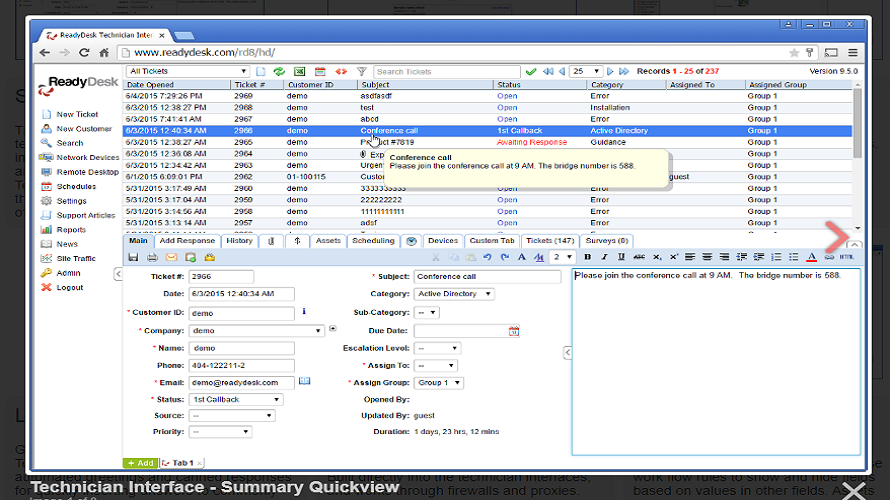This screenshot has width=890, height=500.
Task: Apply subscript formatting in editor
Action: (x=657, y=257)
